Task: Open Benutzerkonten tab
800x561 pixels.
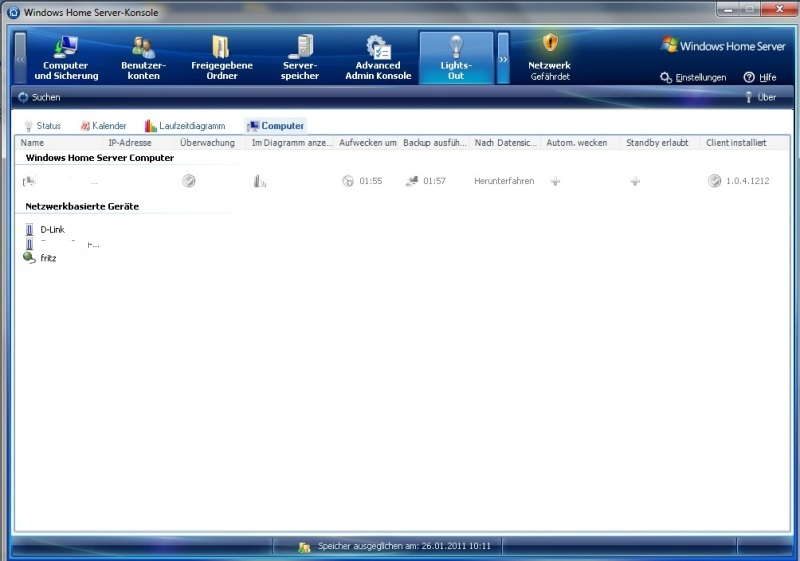Action: (143, 58)
